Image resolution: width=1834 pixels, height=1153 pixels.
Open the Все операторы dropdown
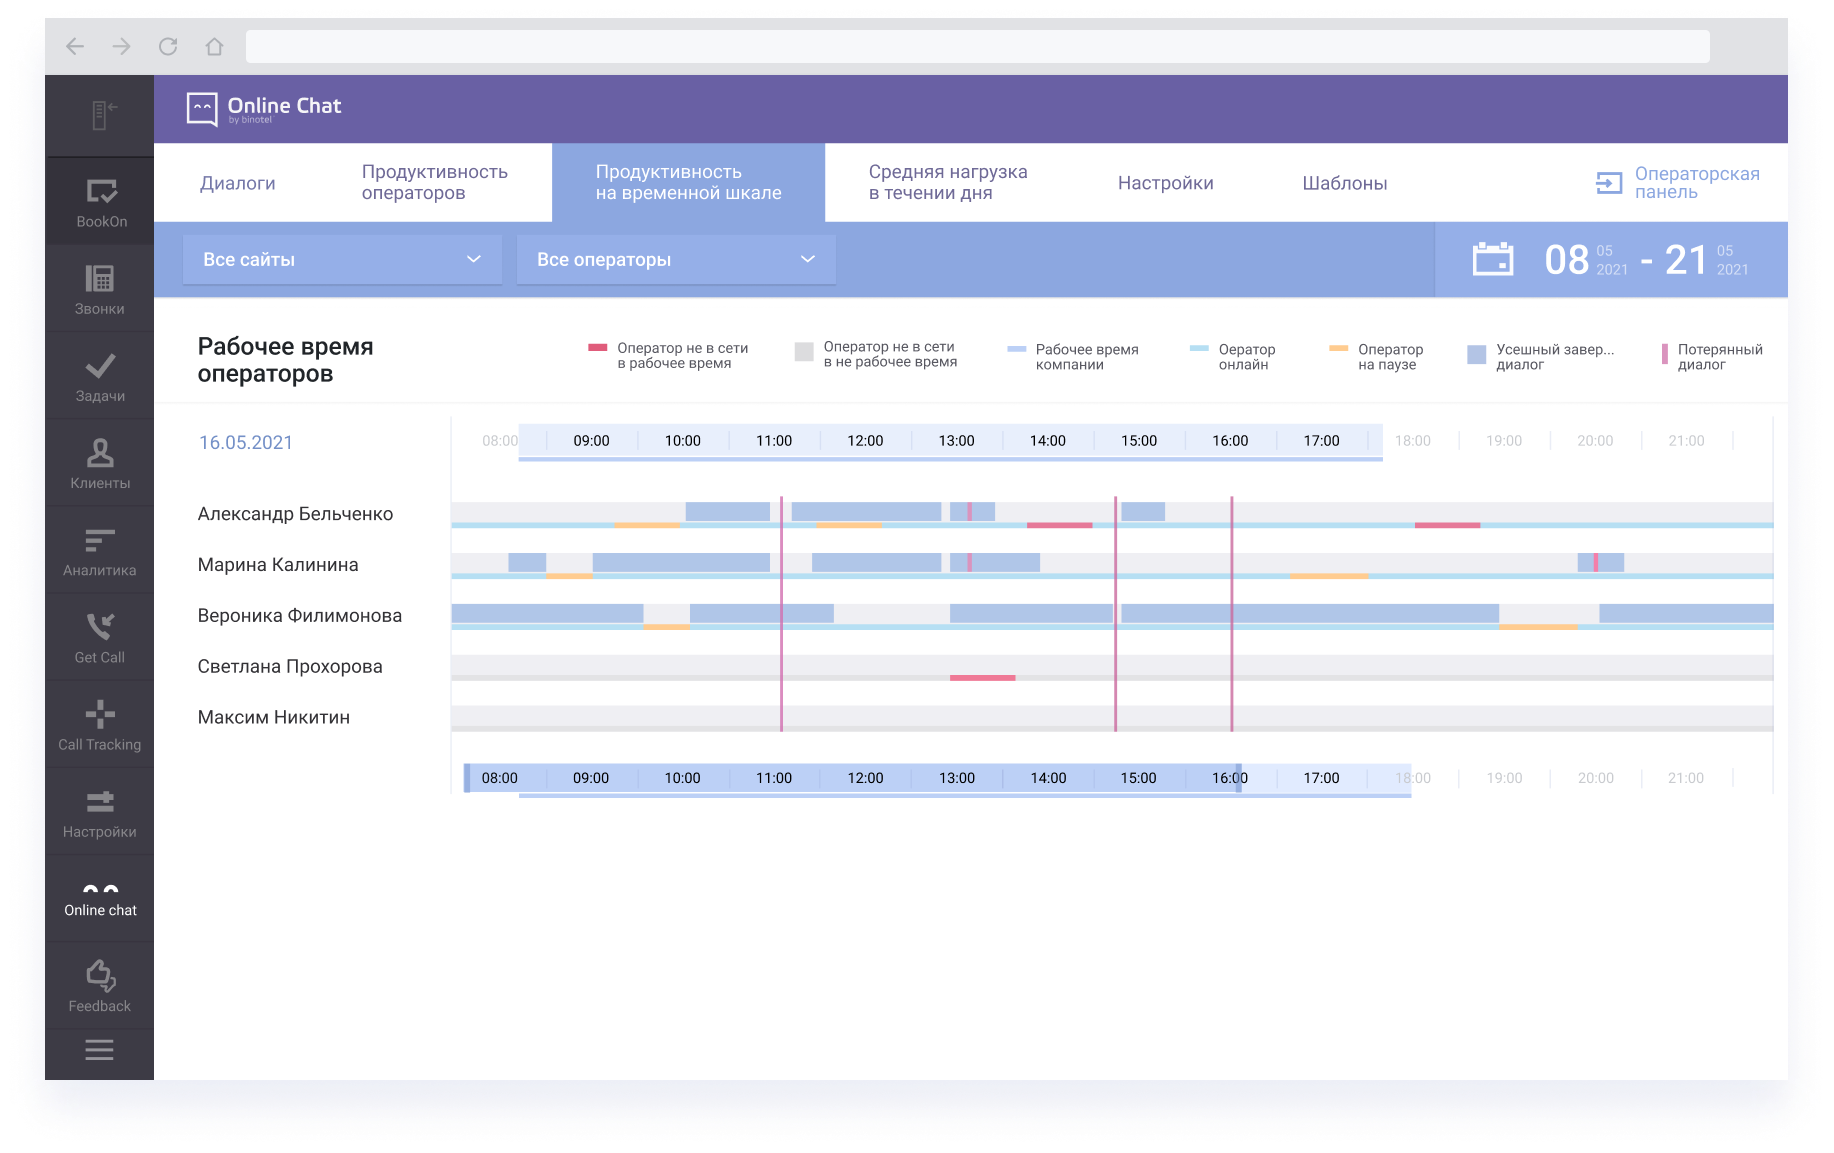[x=676, y=260]
